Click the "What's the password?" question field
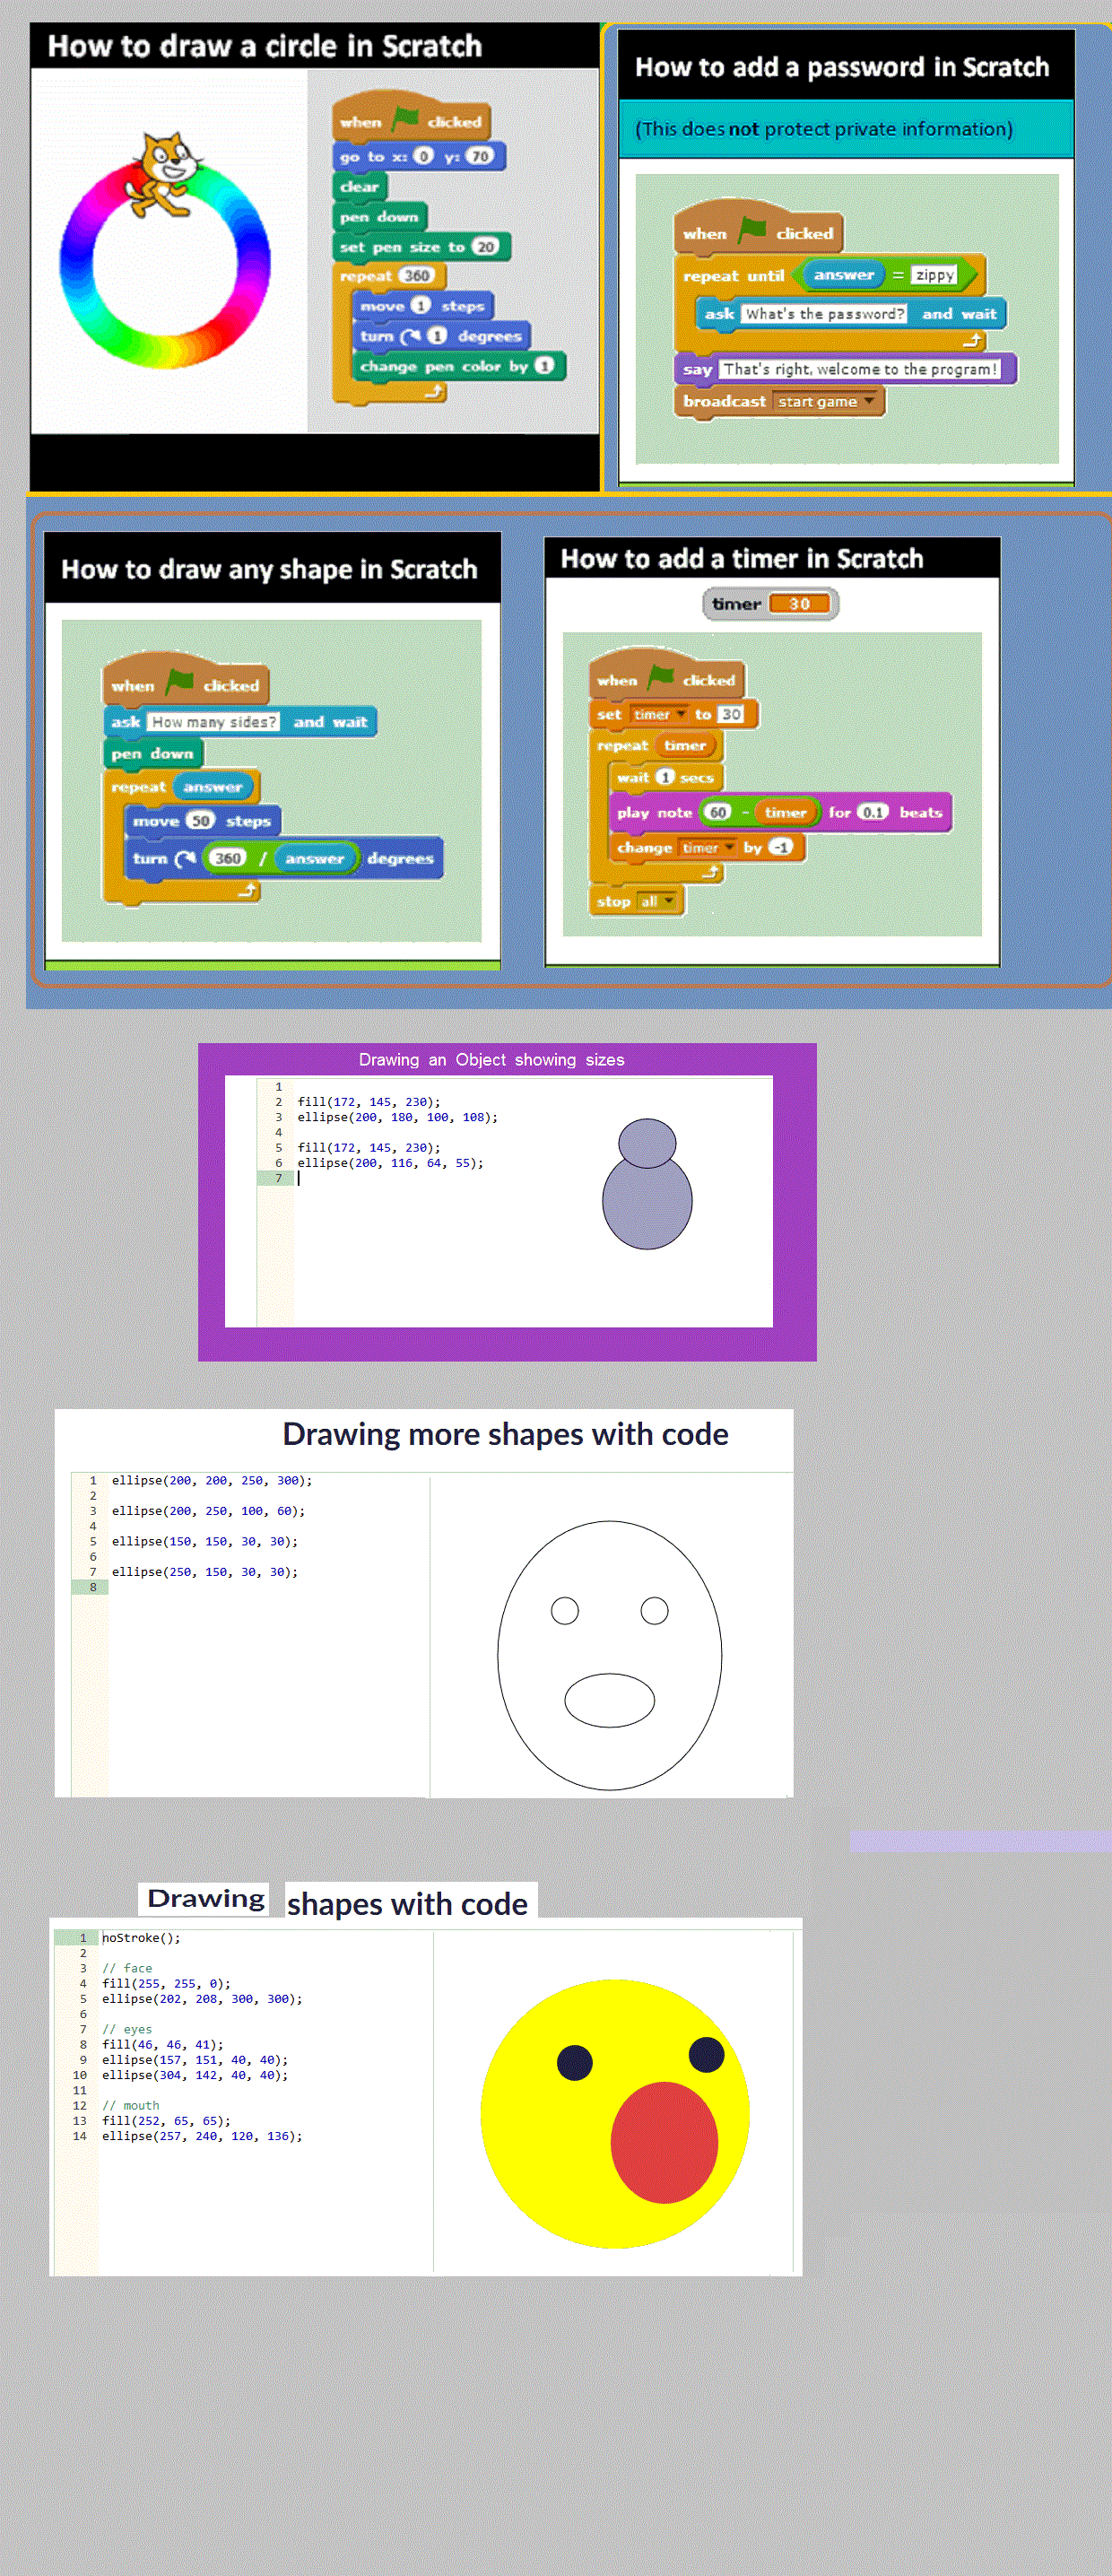This screenshot has width=1112, height=2576. pyautogui.click(x=824, y=313)
